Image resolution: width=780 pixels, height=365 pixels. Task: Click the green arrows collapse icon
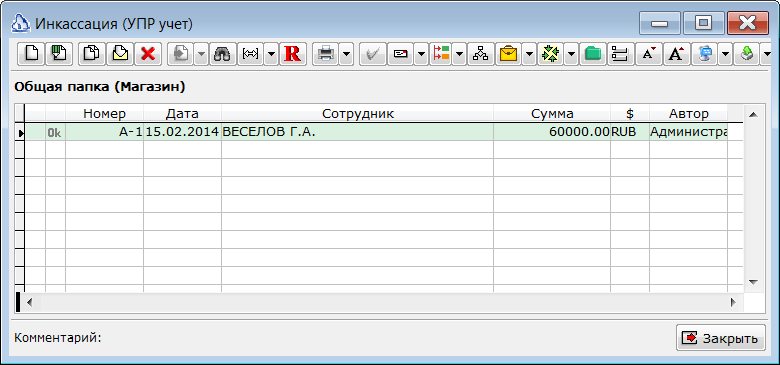550,54
